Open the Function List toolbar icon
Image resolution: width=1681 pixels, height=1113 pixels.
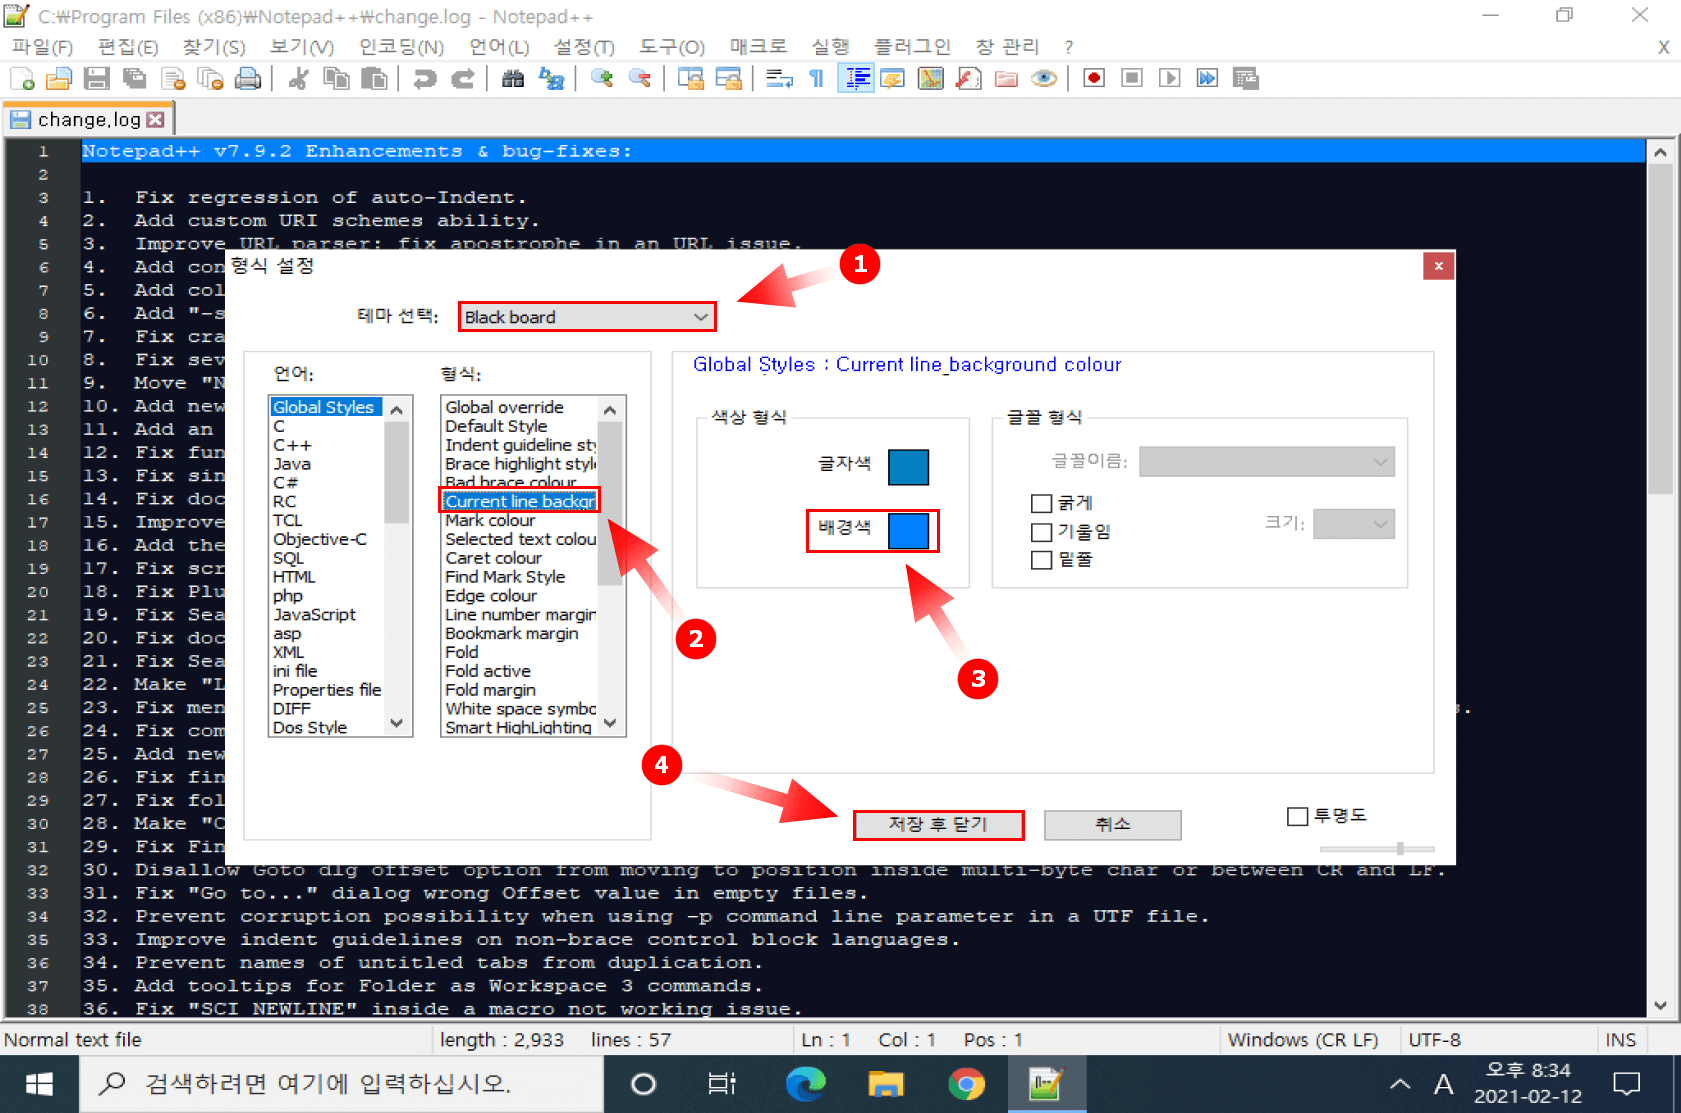968,79
